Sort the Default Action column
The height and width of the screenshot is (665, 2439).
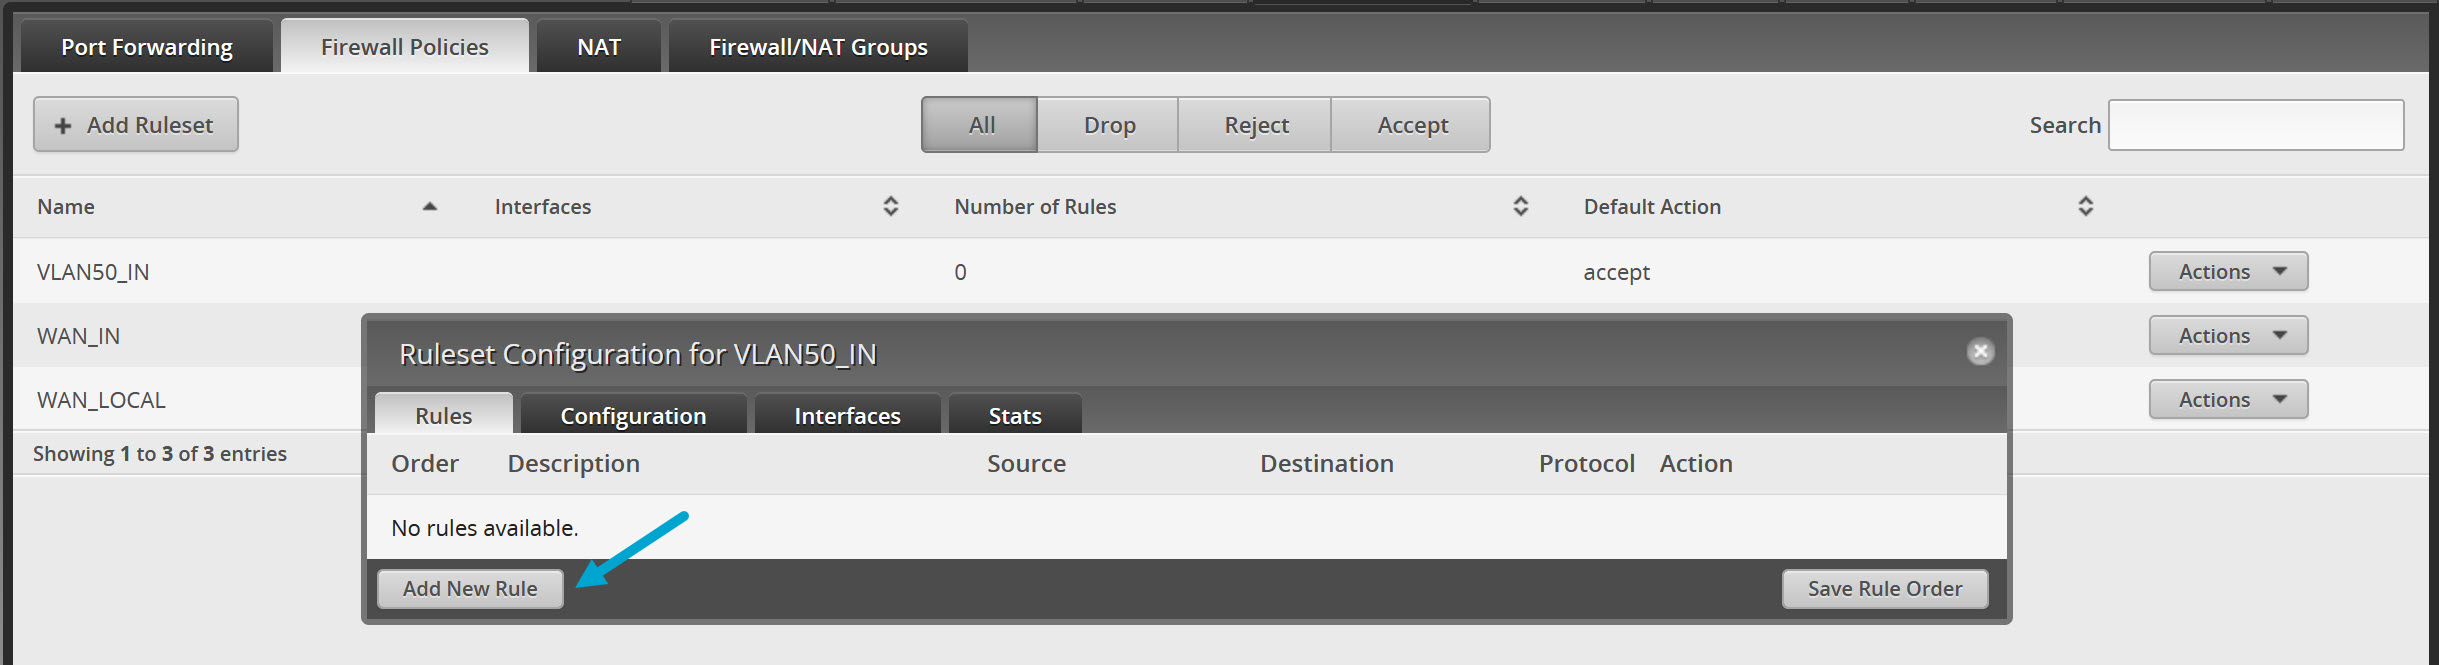tap(2085, 207)
